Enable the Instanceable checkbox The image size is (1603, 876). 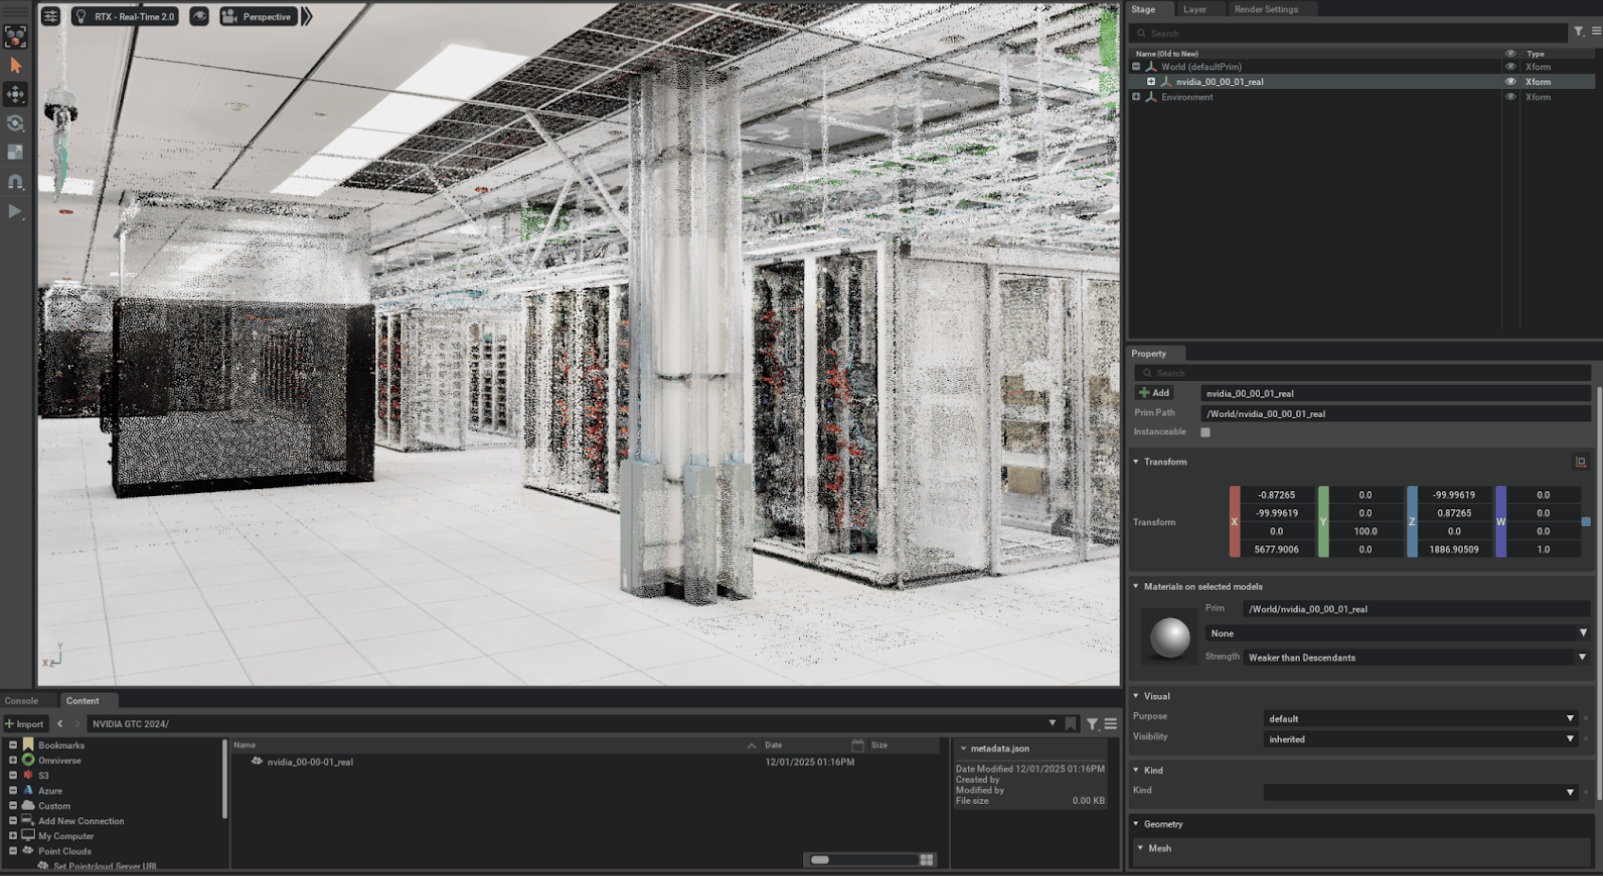coord(1205,432)
